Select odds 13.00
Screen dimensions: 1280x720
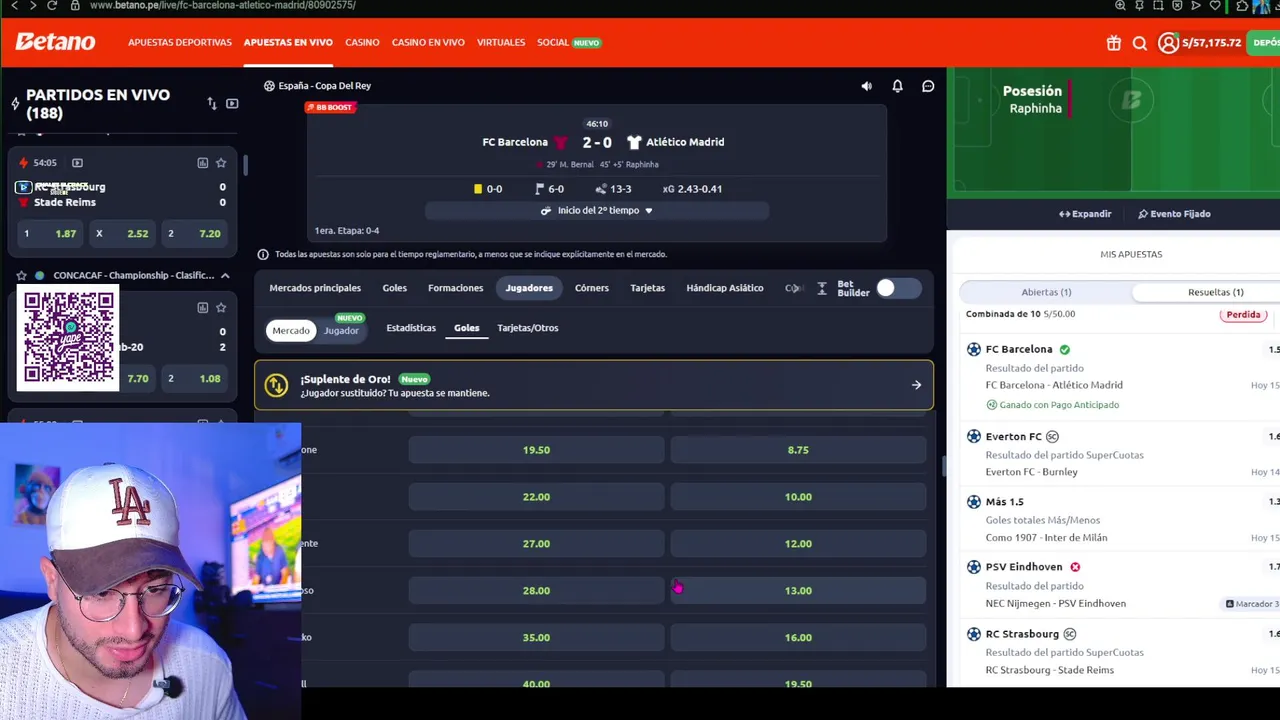798,591
